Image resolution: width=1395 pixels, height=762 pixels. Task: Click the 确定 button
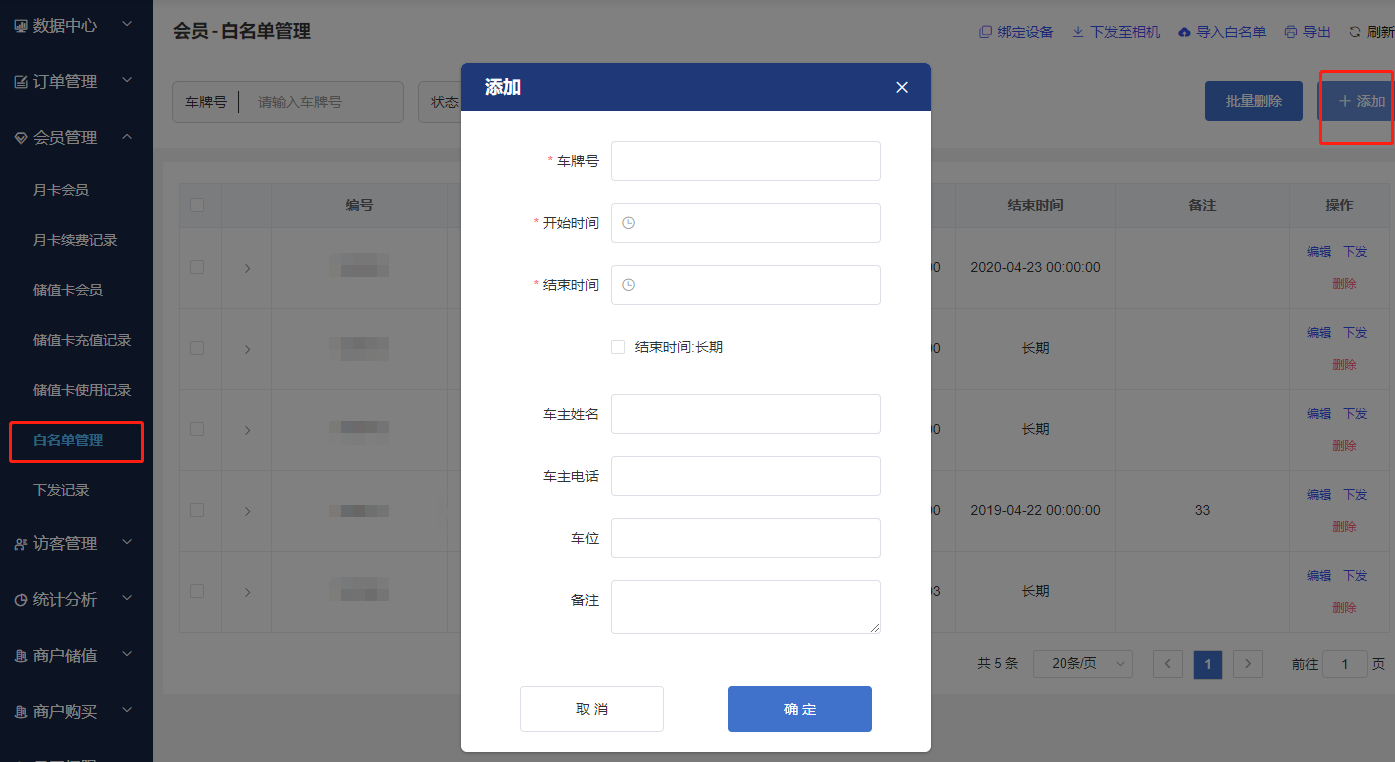[x=800, y=709]
